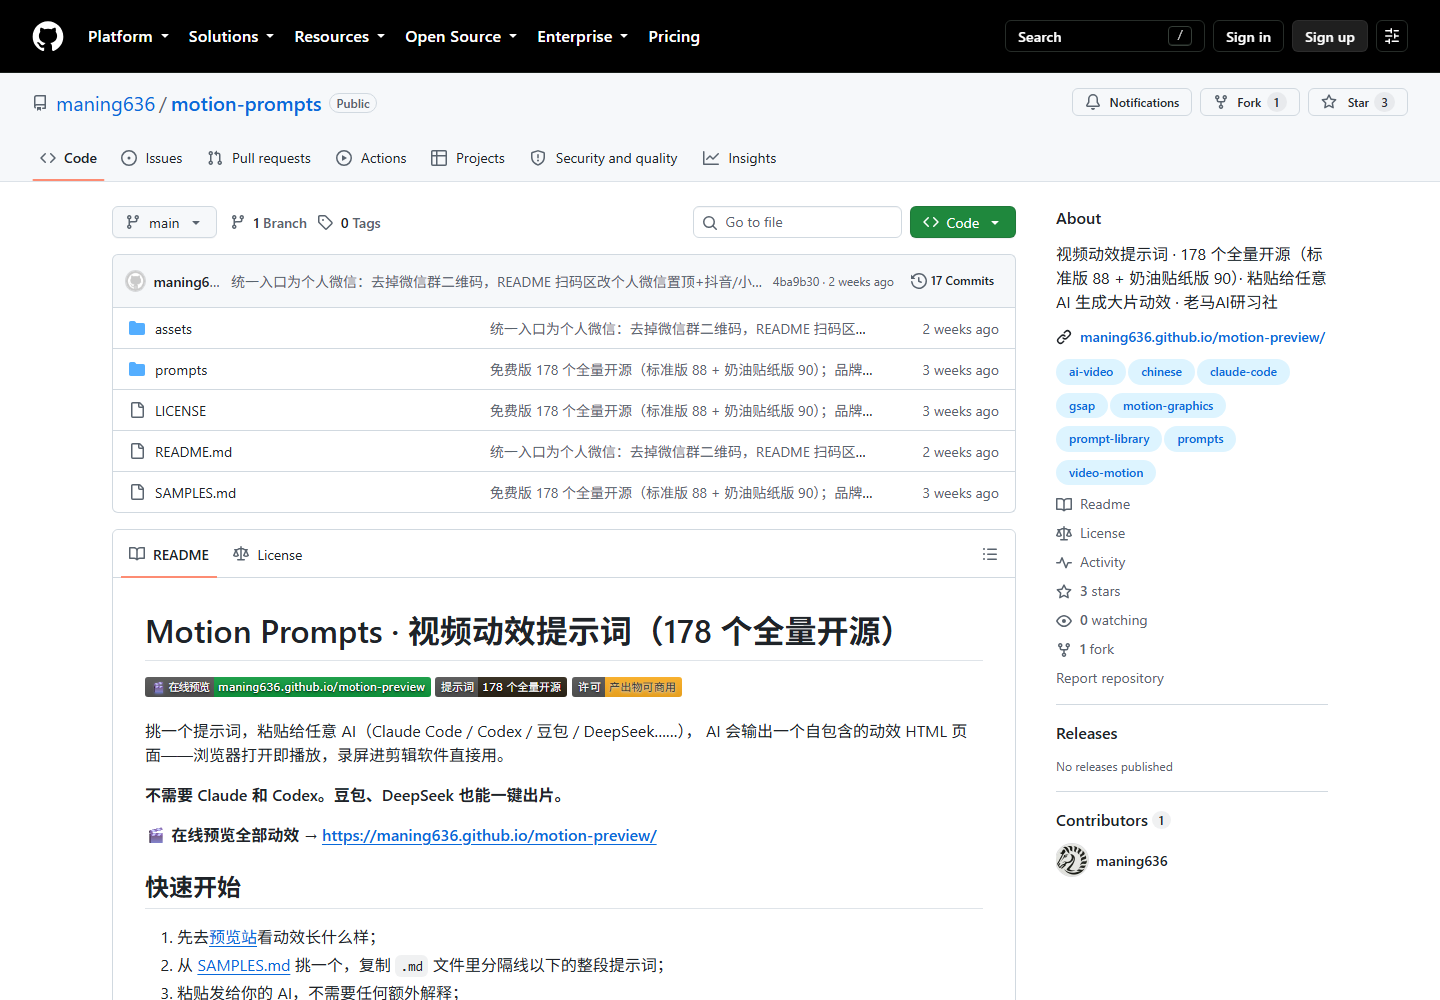
Task: Switch to Security and quality tab
Action: pyautogui.click(x=604, y=158)
